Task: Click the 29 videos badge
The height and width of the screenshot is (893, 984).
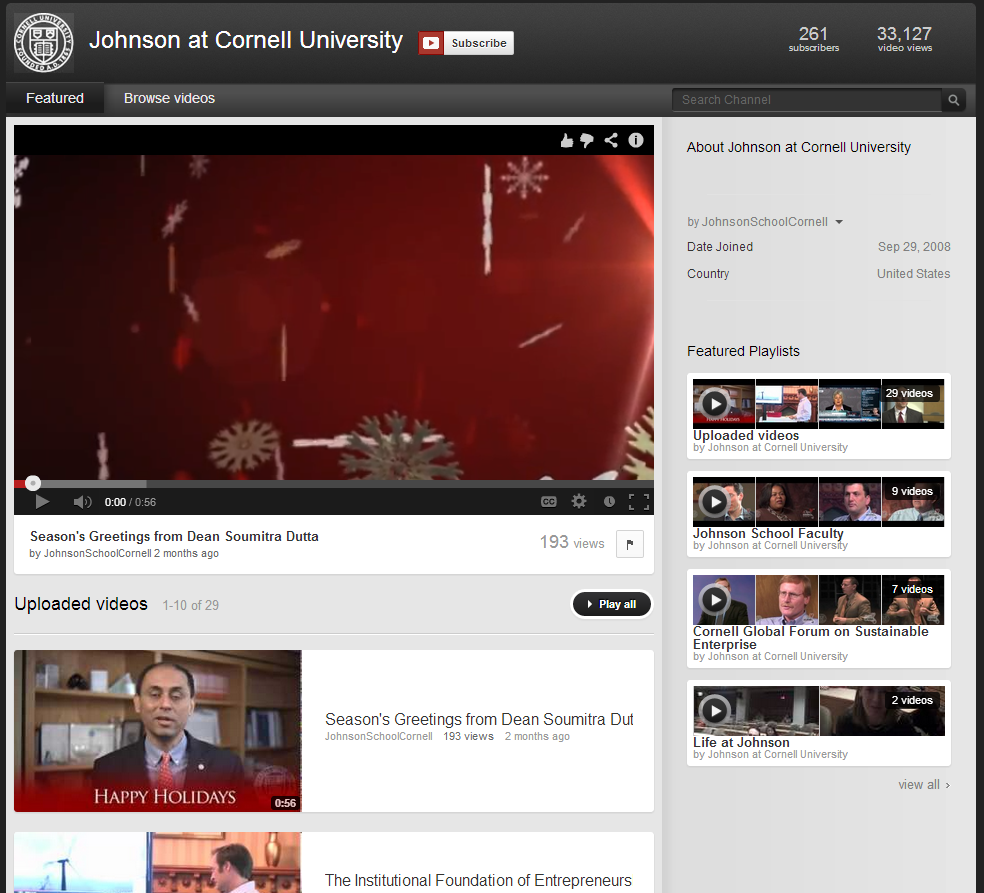Action: pyautogui.click(x=909, y=393)
